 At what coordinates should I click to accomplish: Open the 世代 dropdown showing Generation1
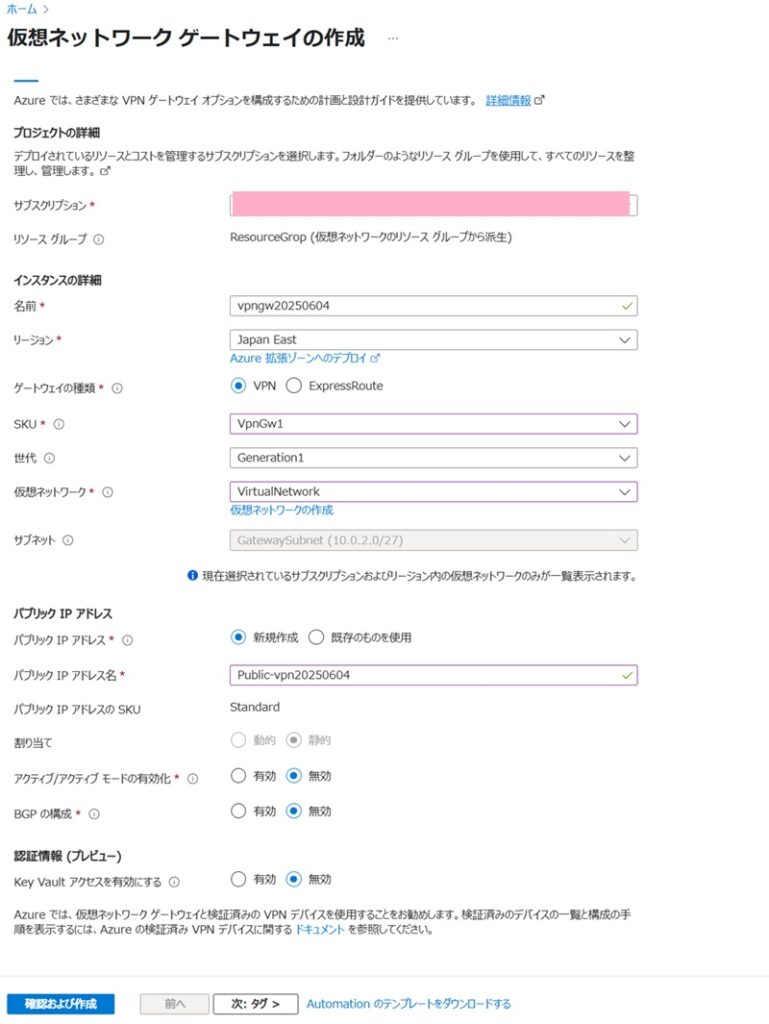pos(433,458)
